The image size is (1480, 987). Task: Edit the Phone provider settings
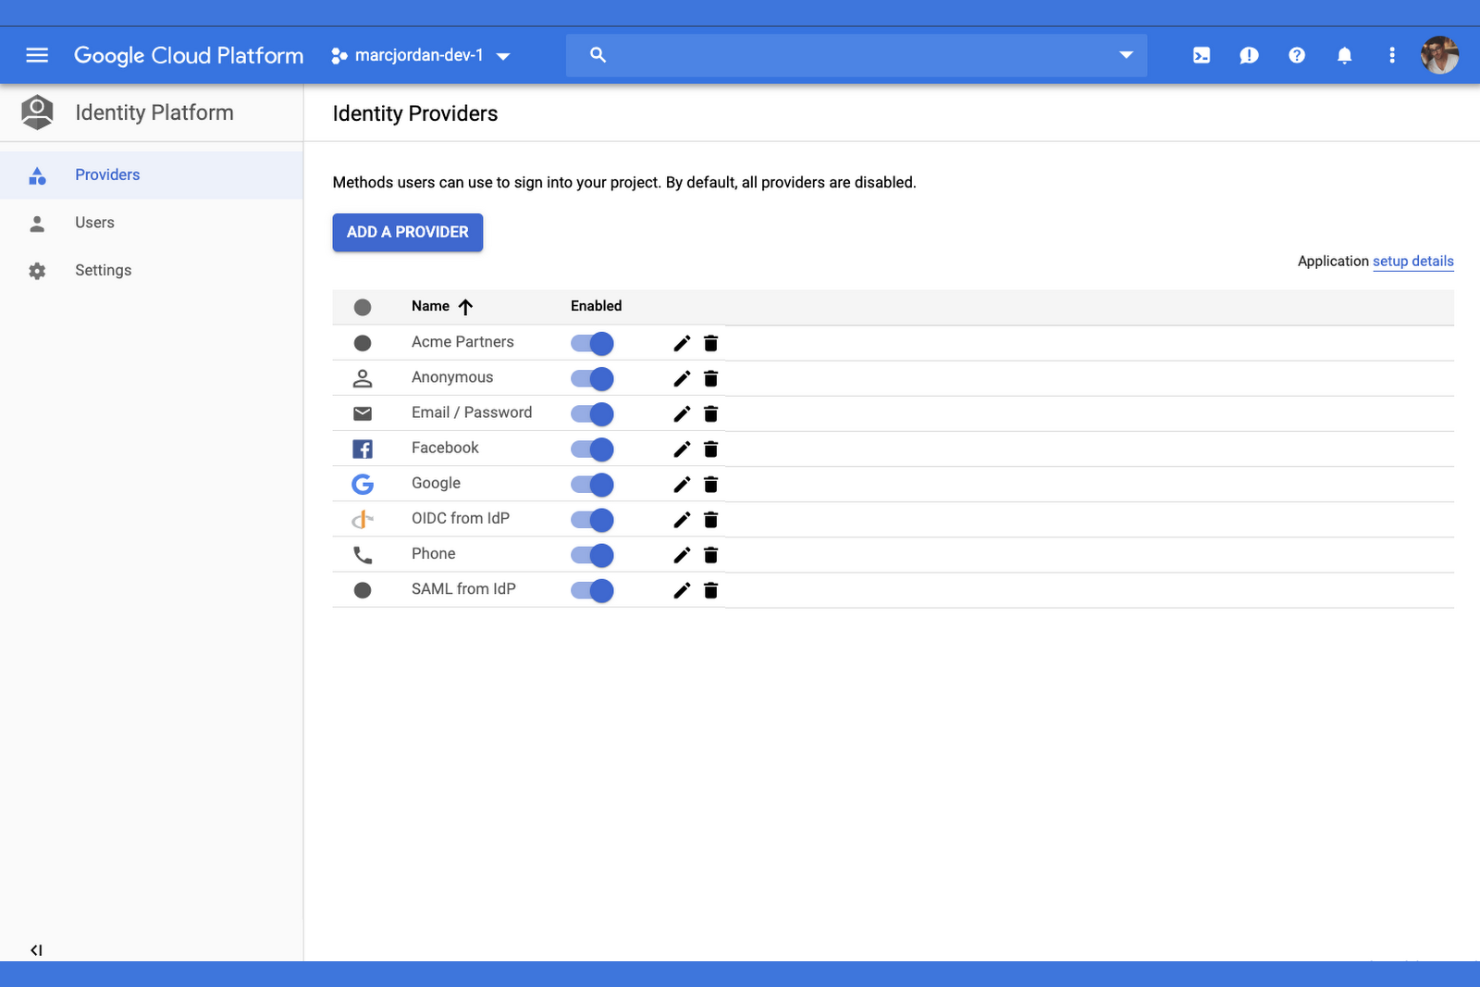tap(681, 555)
